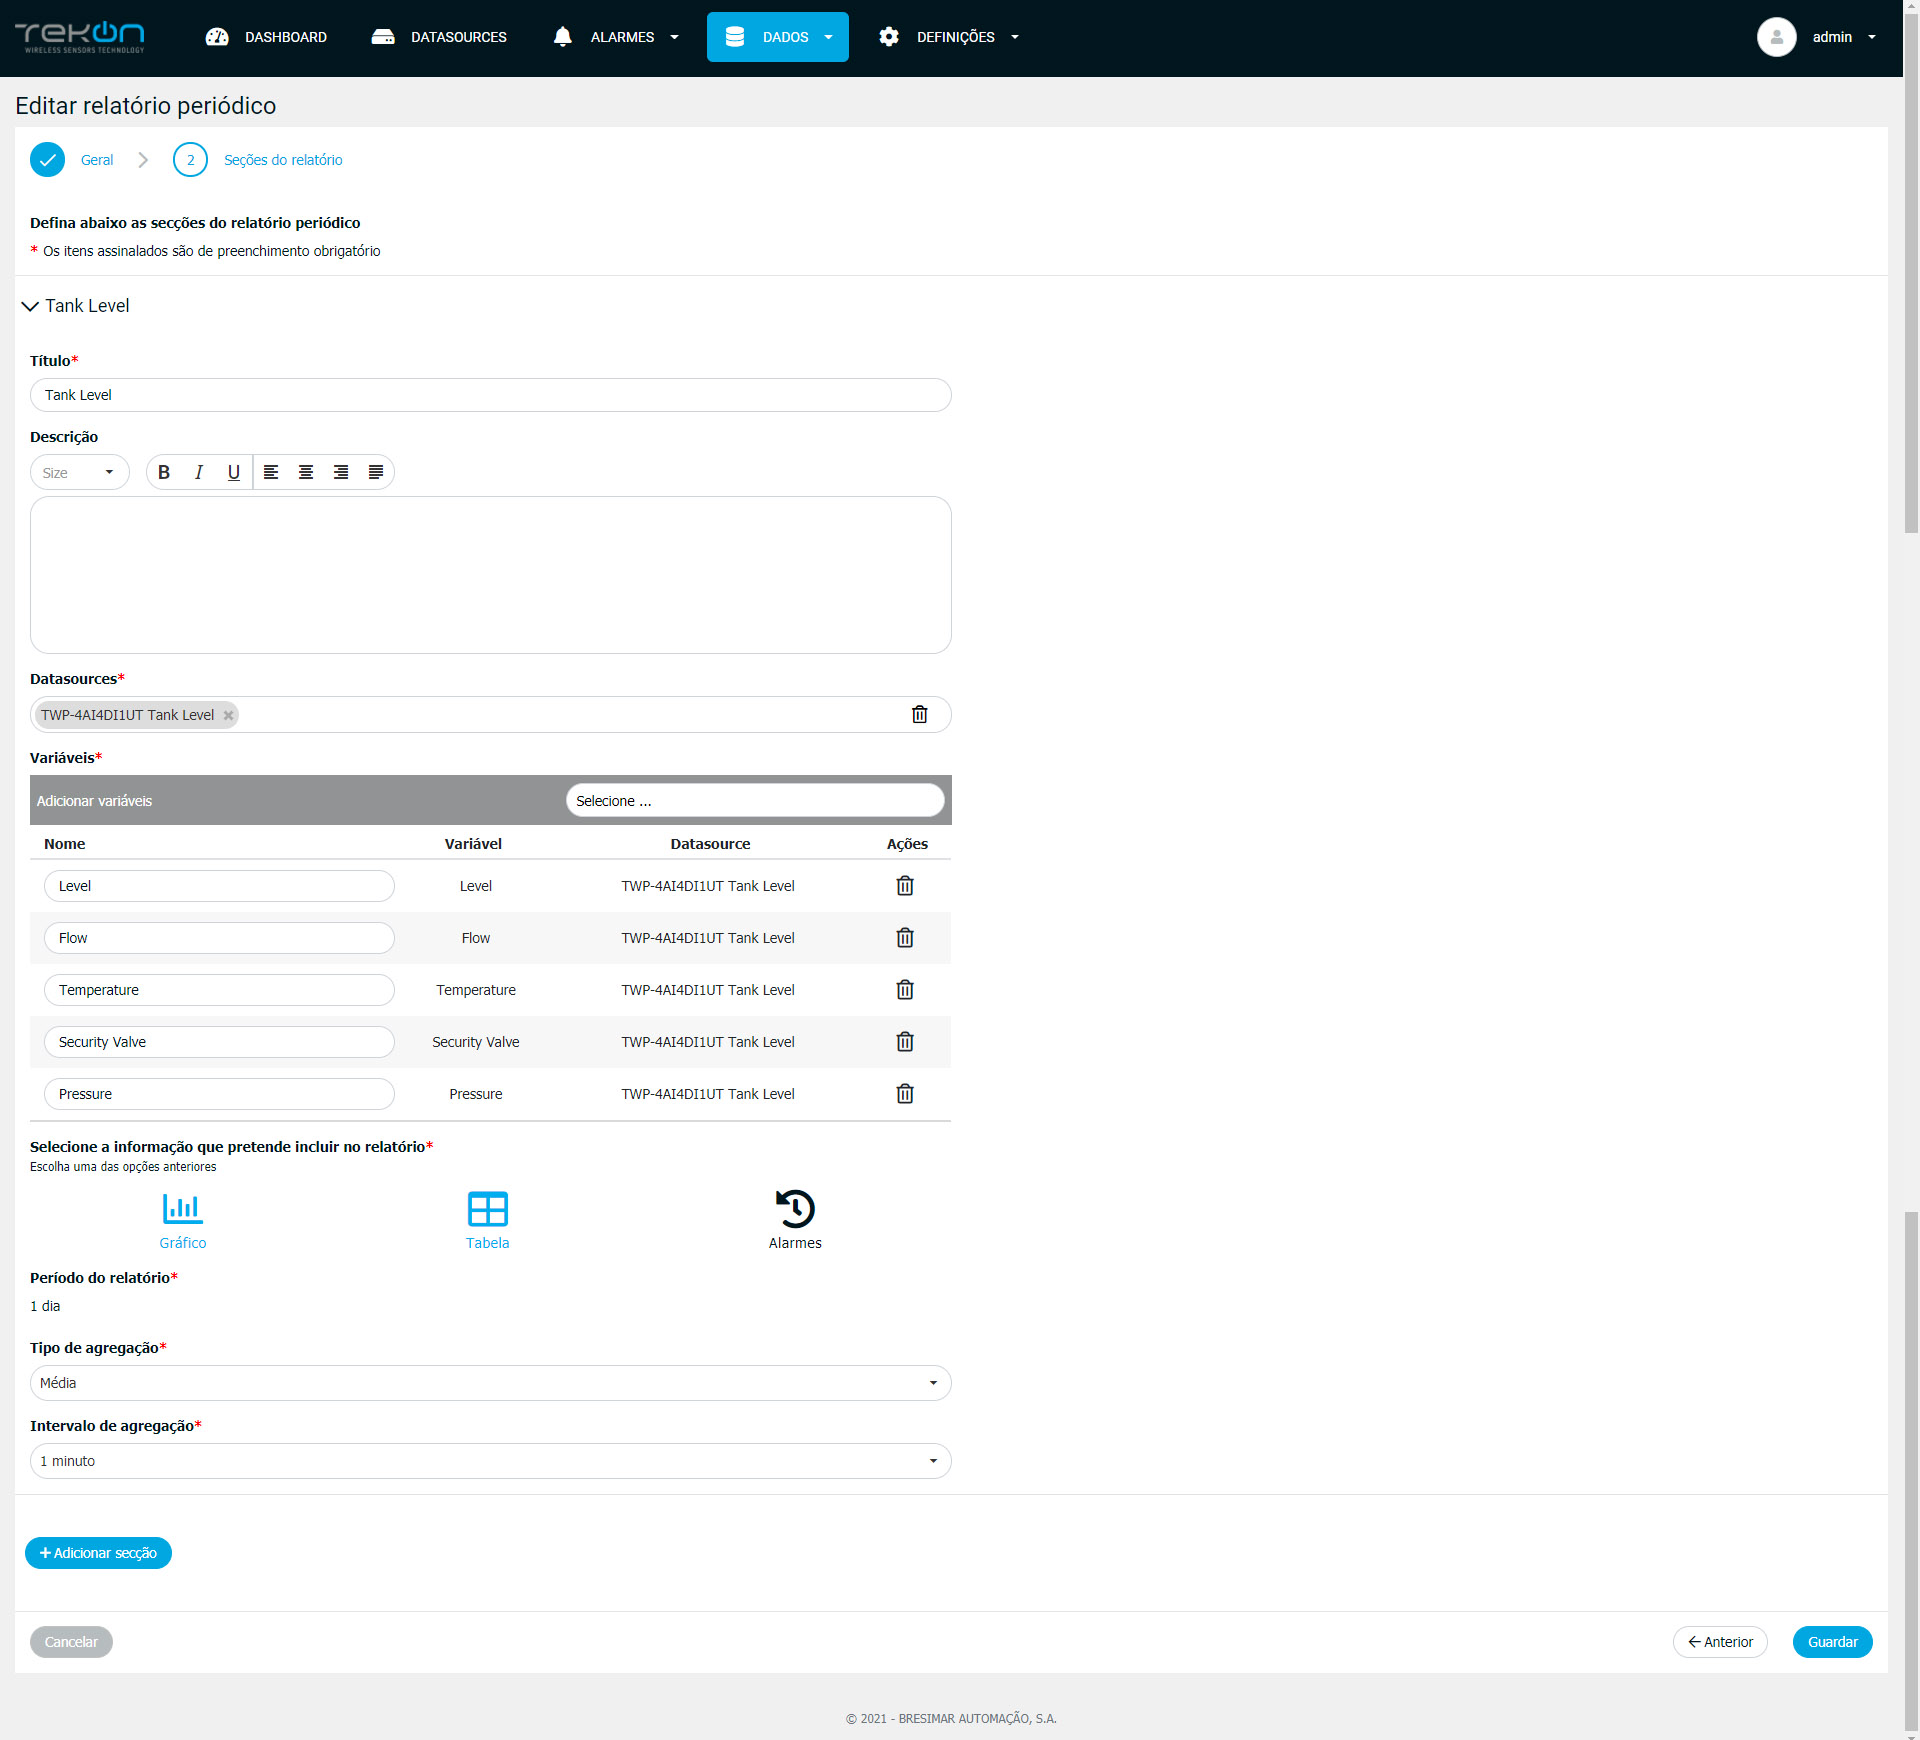Click the Datasource column header
1920x1740 pixels.
point(710,844)
